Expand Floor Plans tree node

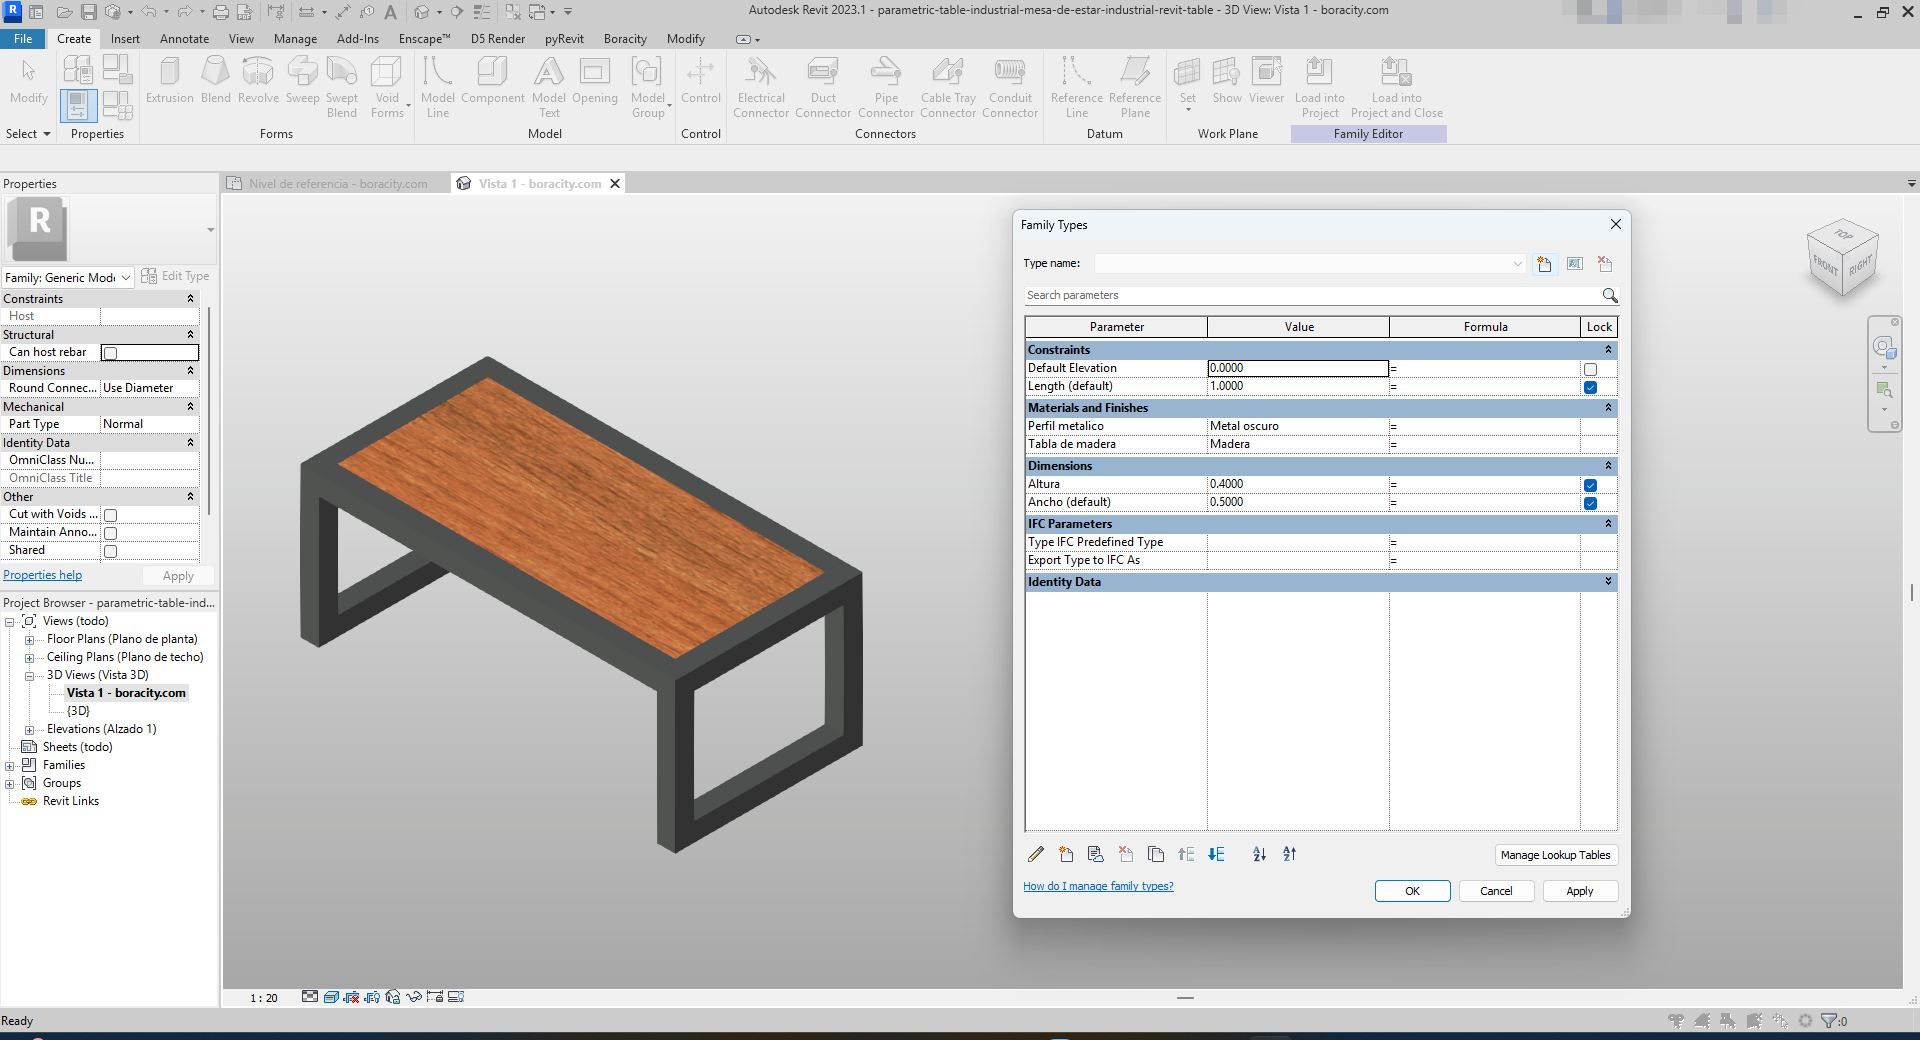click(29, 640)
